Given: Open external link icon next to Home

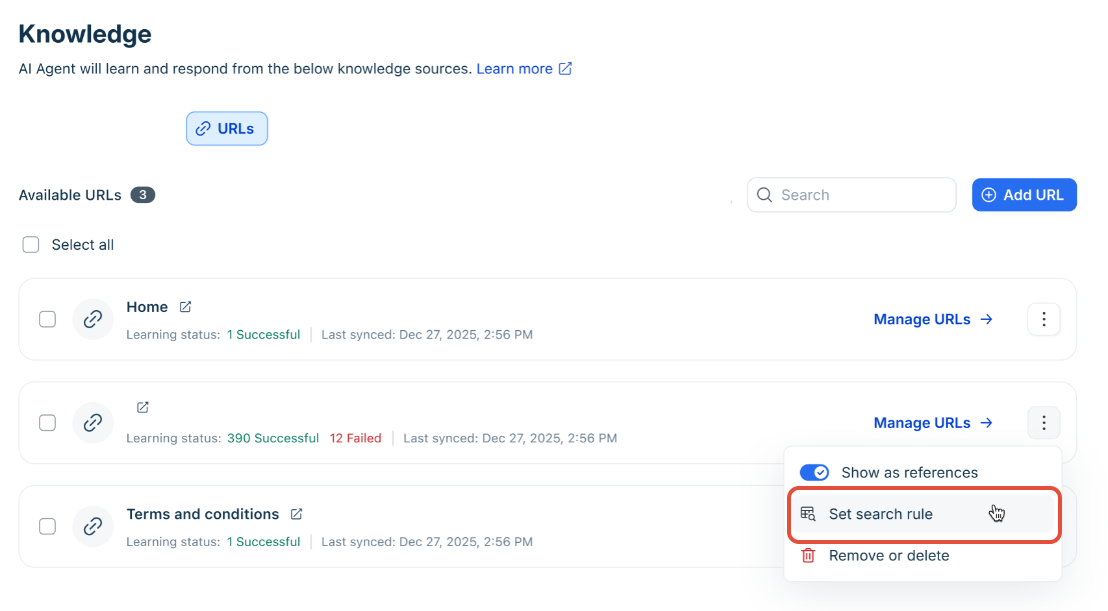Looking at the screenshot, I should point(185,307).
